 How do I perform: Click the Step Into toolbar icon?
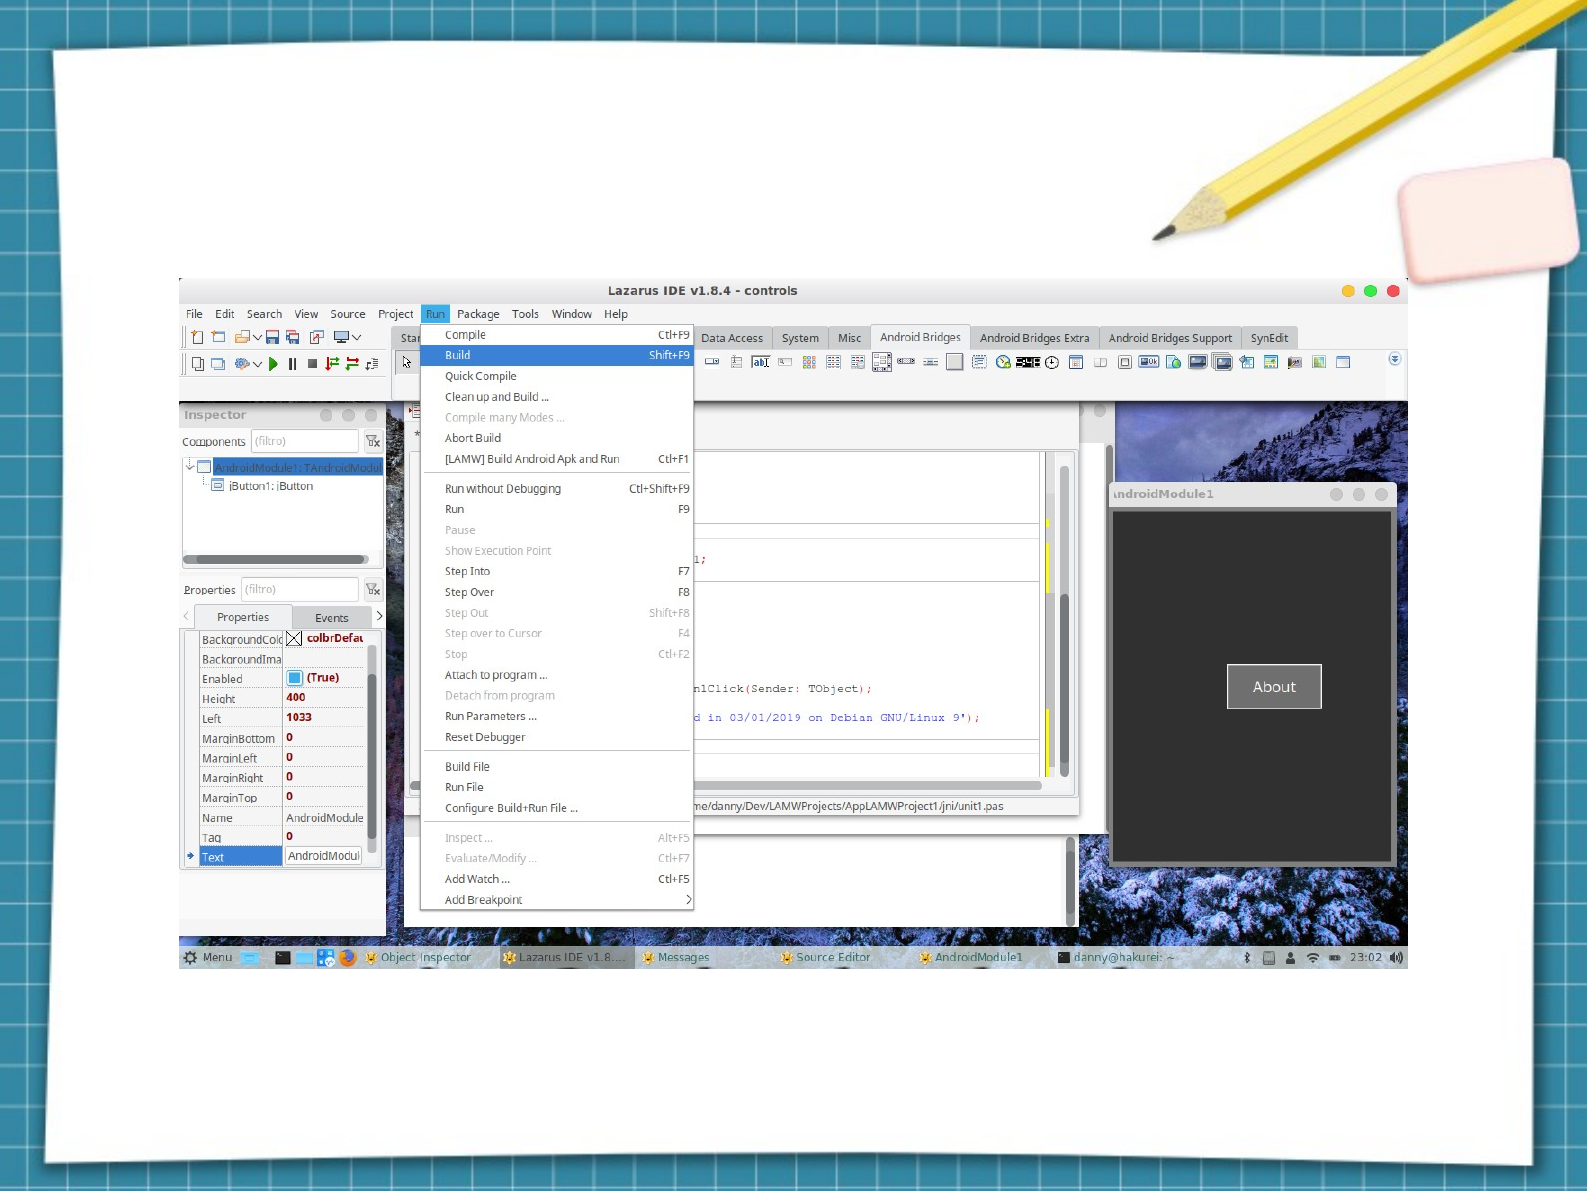pos(332,364)
